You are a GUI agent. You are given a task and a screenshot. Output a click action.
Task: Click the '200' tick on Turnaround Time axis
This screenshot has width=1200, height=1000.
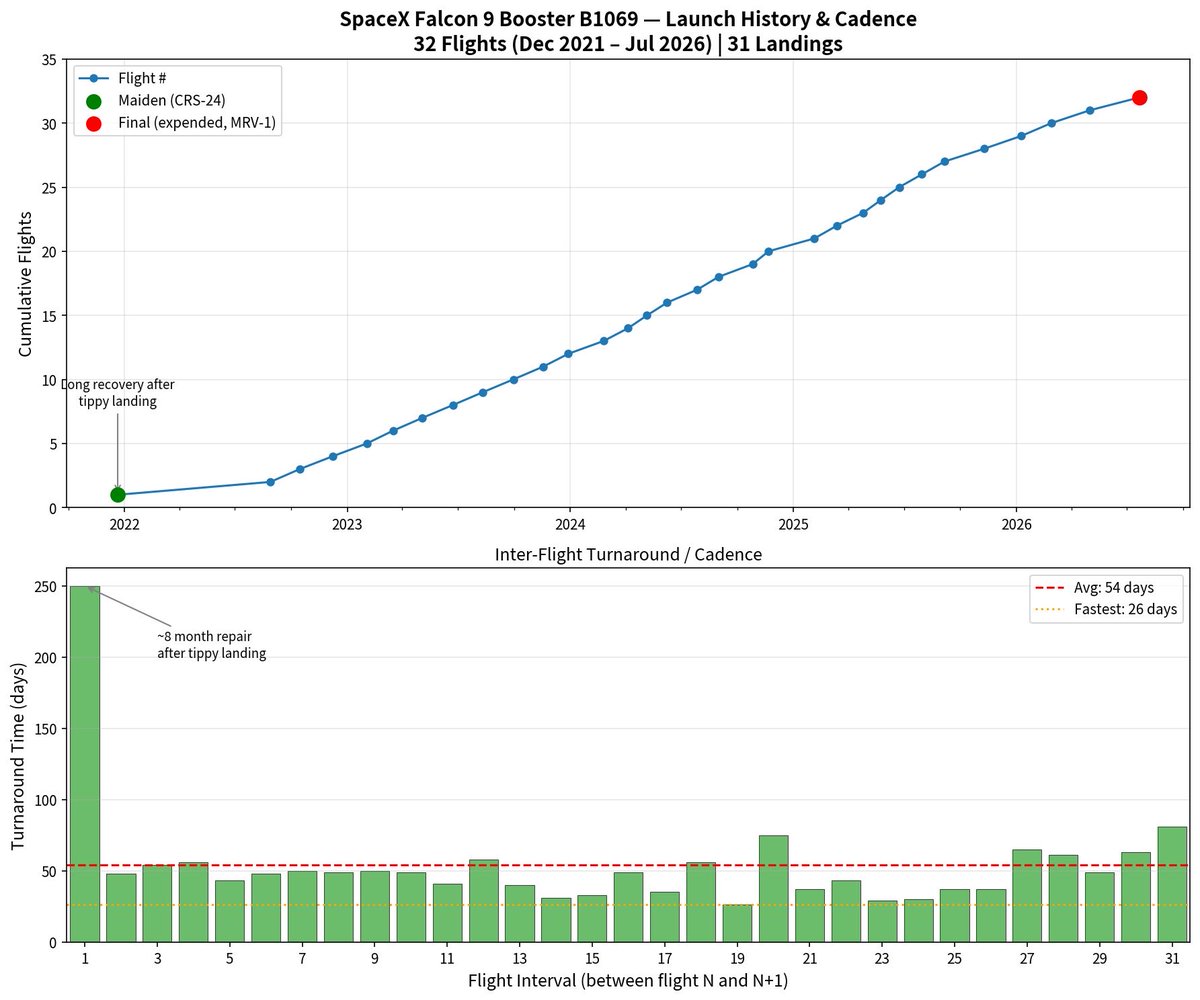tap(46, 658)
